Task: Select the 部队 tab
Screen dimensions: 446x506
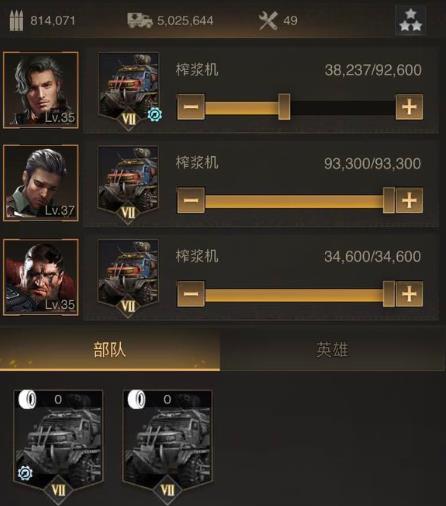Action: 110,350
